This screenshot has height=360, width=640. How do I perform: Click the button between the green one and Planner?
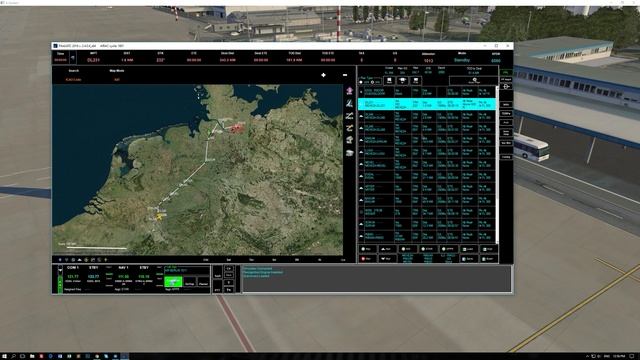coord(190,282)
